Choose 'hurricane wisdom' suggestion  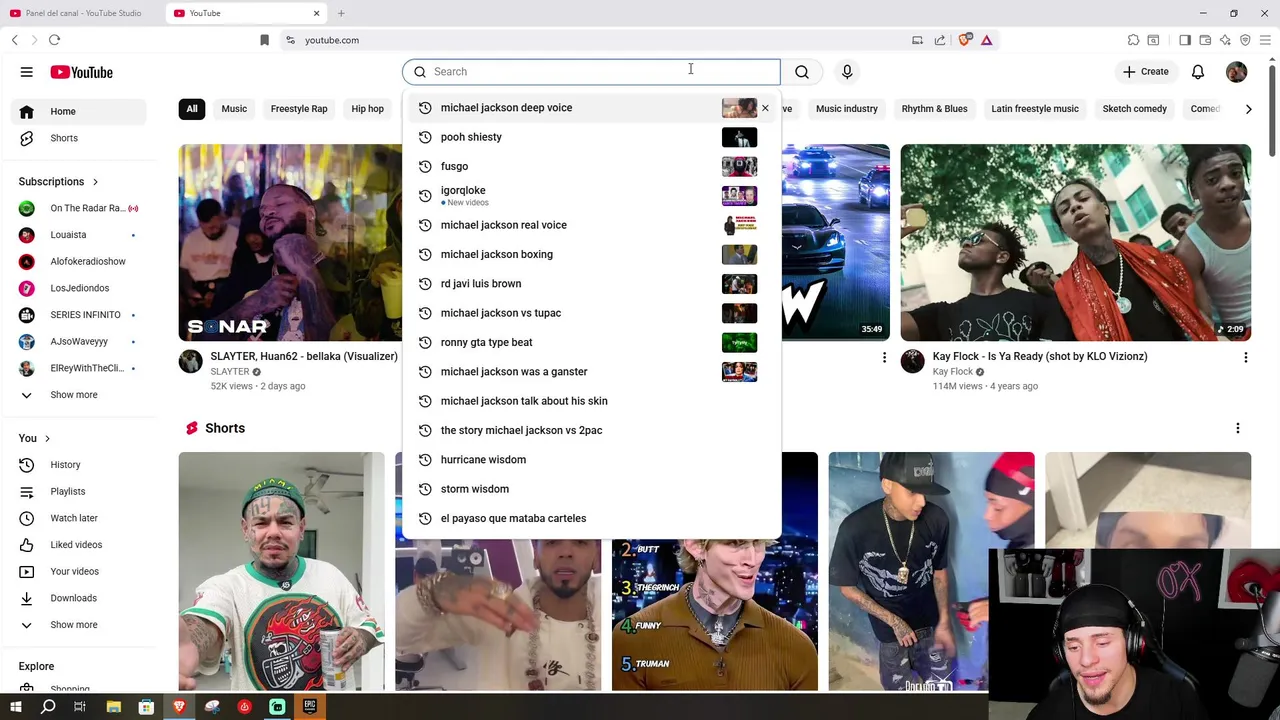coord(591,460)
